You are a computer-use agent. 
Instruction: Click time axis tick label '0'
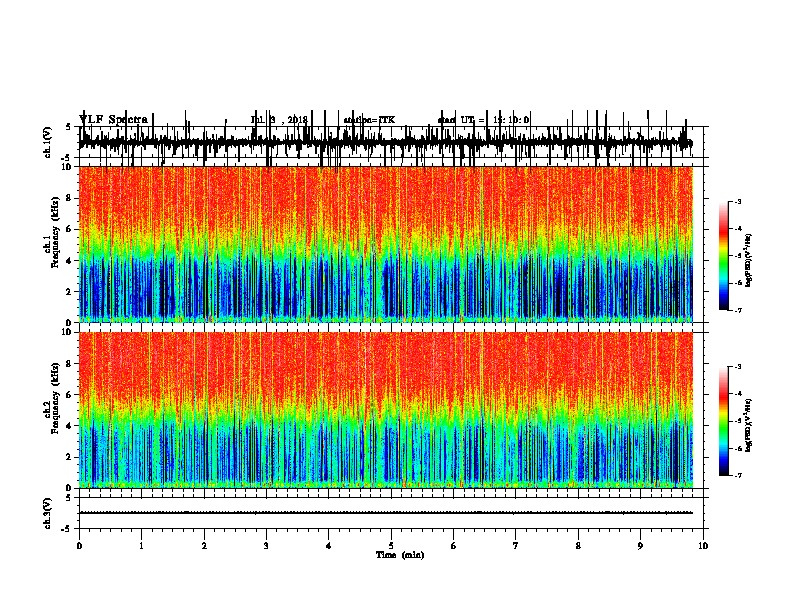coord(79,546)
